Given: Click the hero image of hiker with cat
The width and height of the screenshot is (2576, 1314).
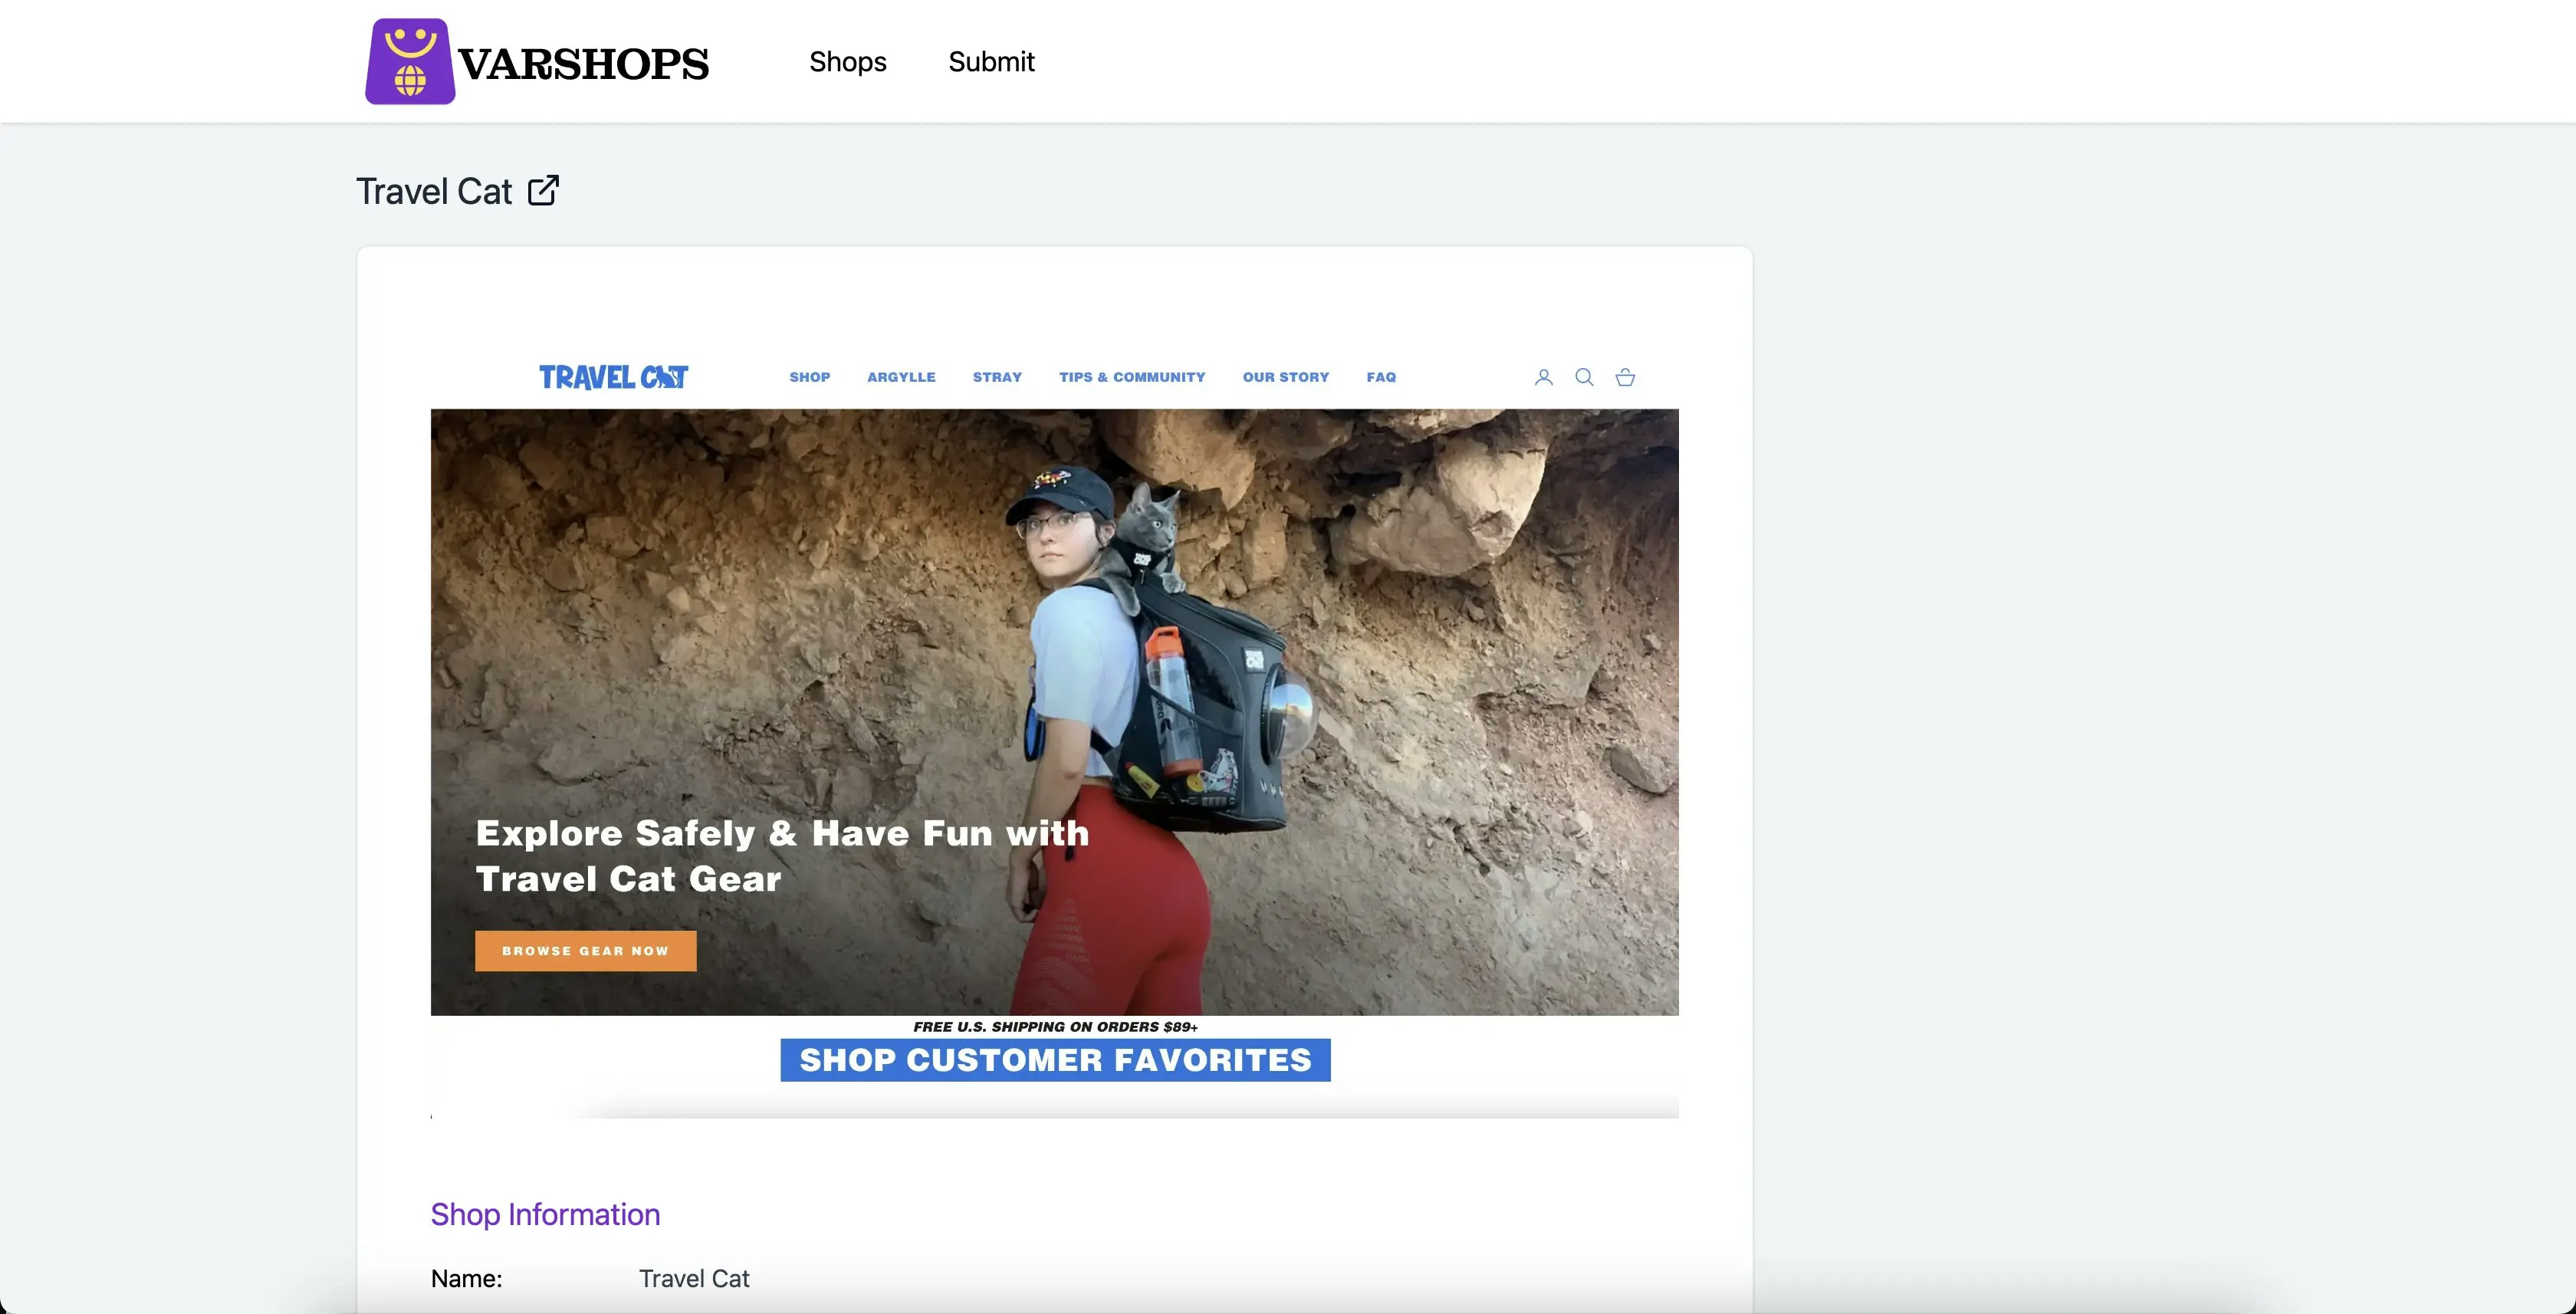Looking at the screenshot, I should tap(1055, 712).
